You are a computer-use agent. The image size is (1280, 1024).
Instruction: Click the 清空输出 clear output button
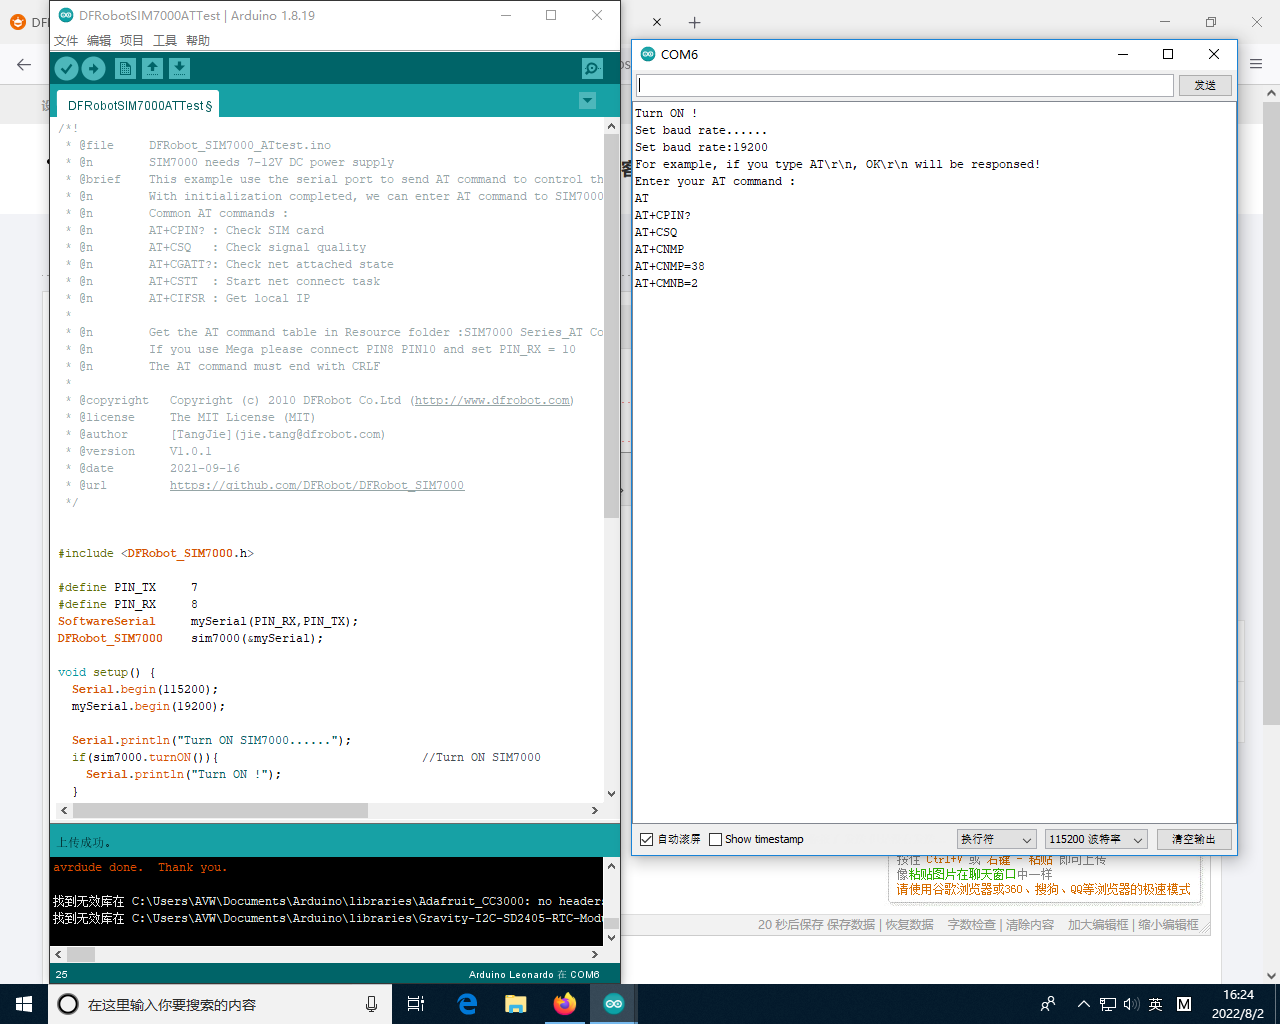point(1194,839)
